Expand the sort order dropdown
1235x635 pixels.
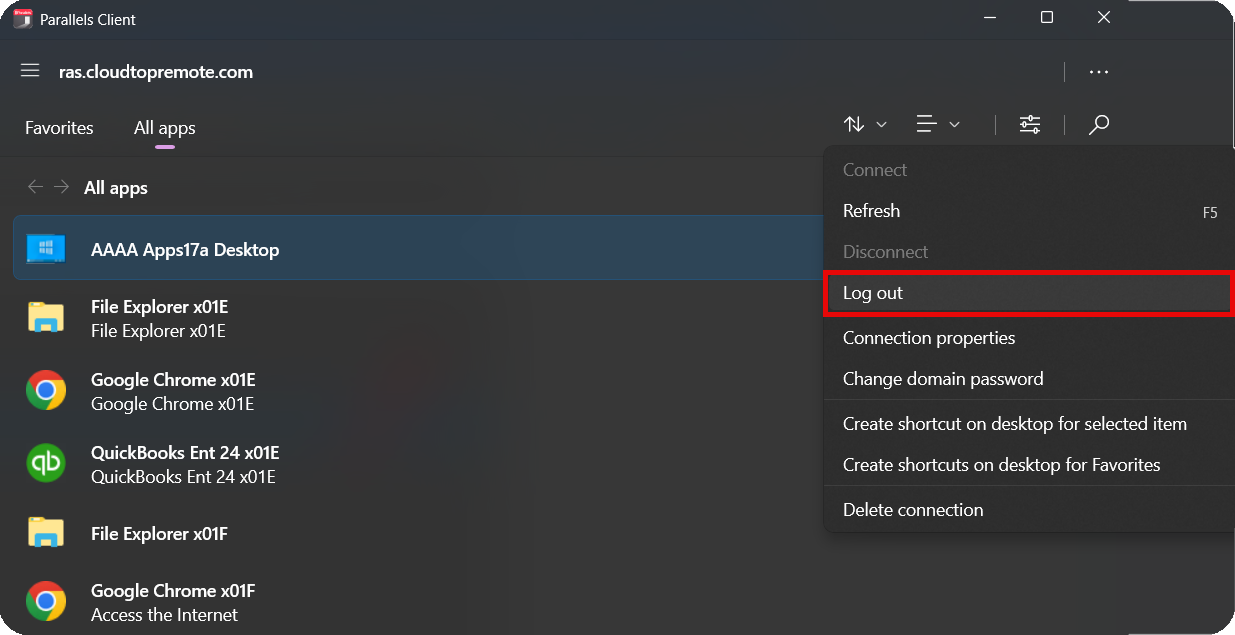(x=865, y=125)
